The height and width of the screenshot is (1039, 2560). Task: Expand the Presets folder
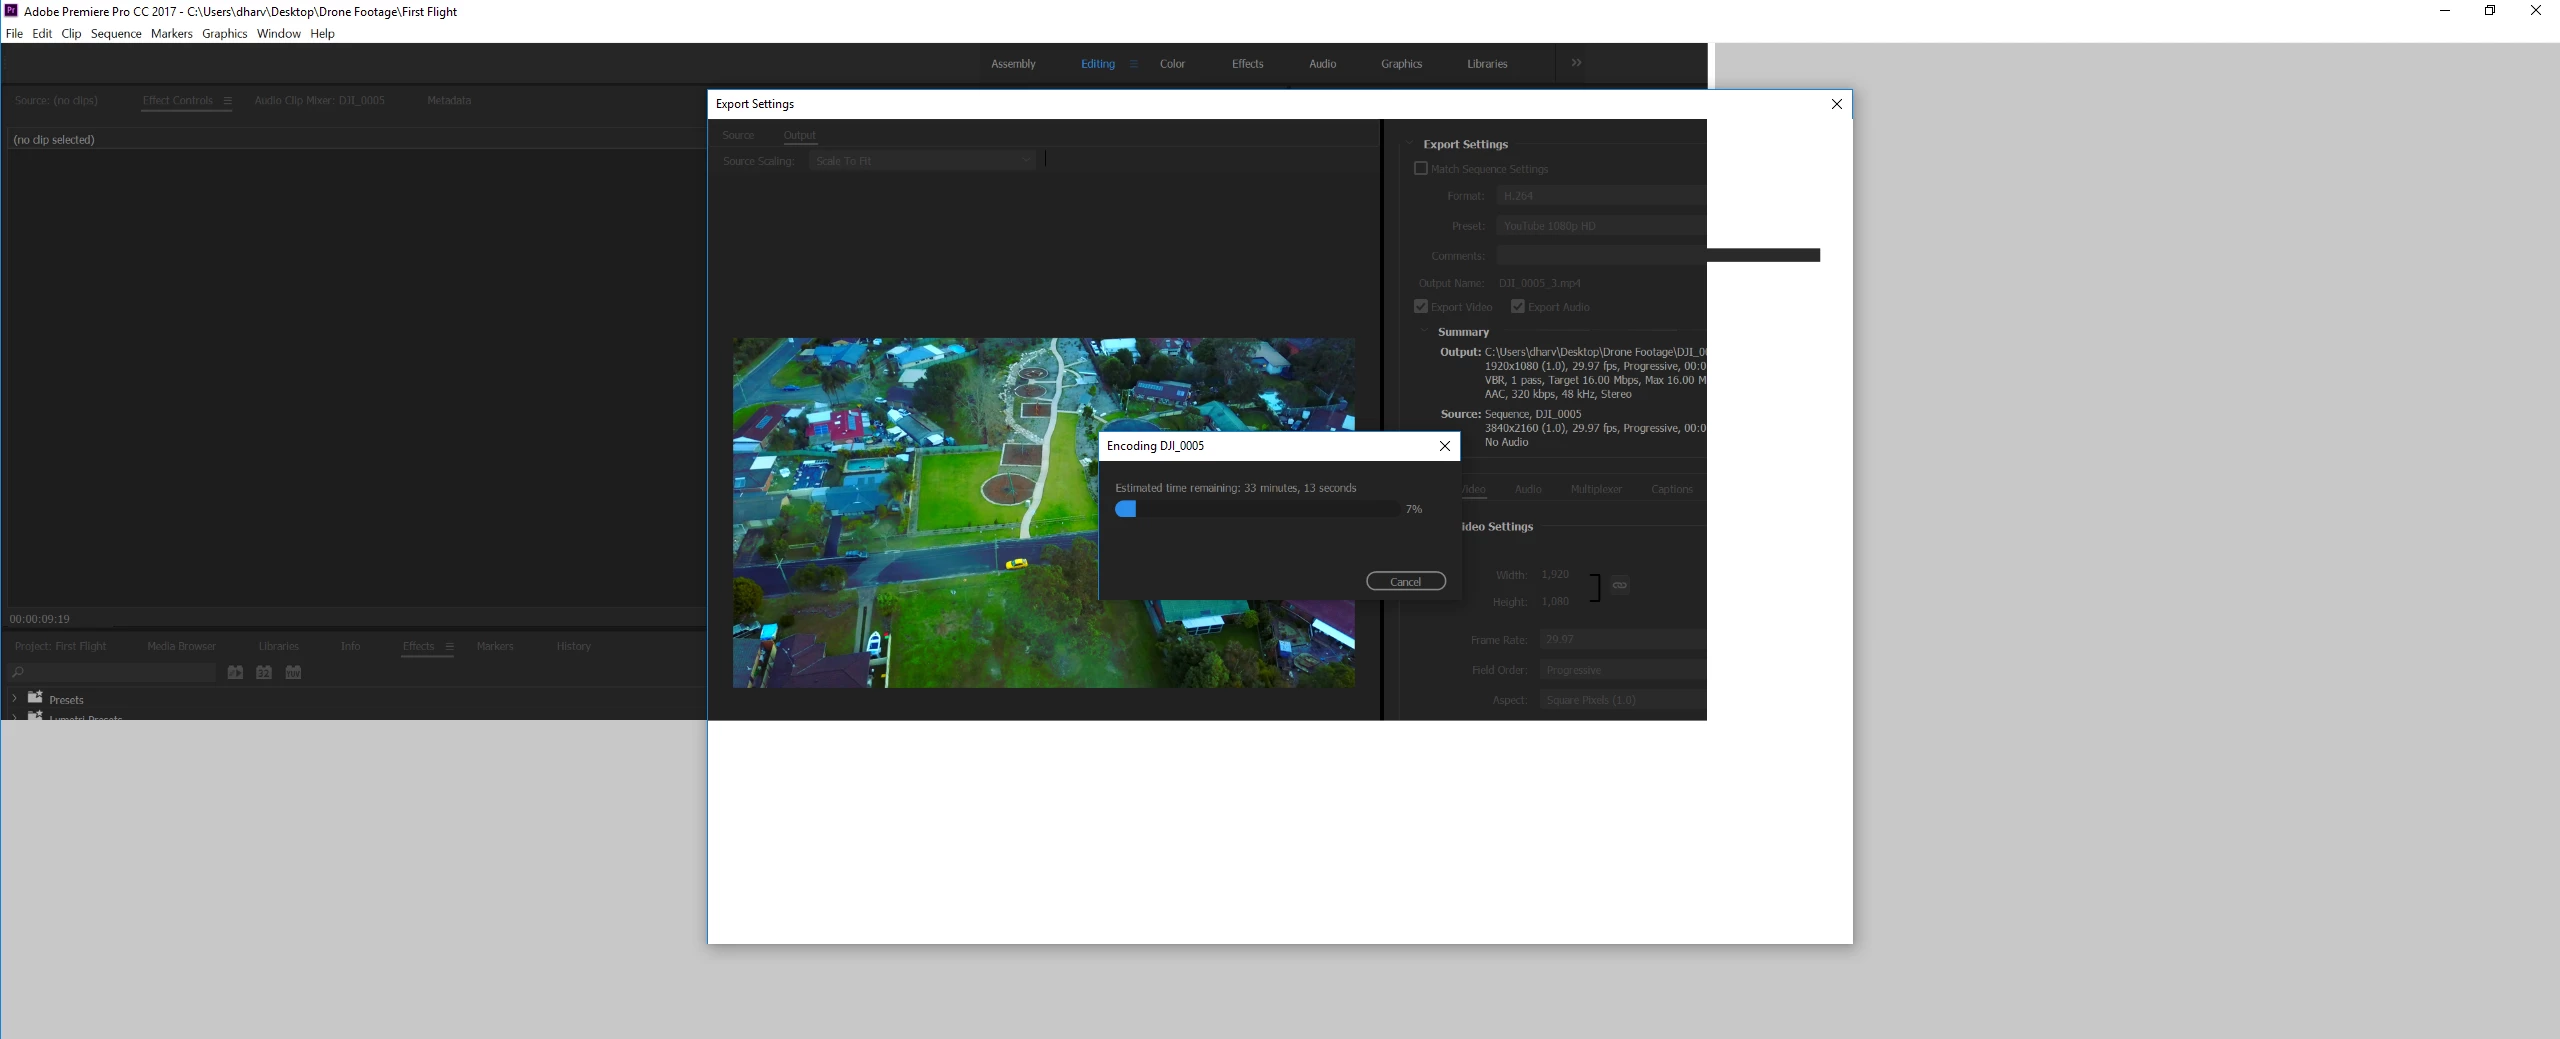(14, 698)
